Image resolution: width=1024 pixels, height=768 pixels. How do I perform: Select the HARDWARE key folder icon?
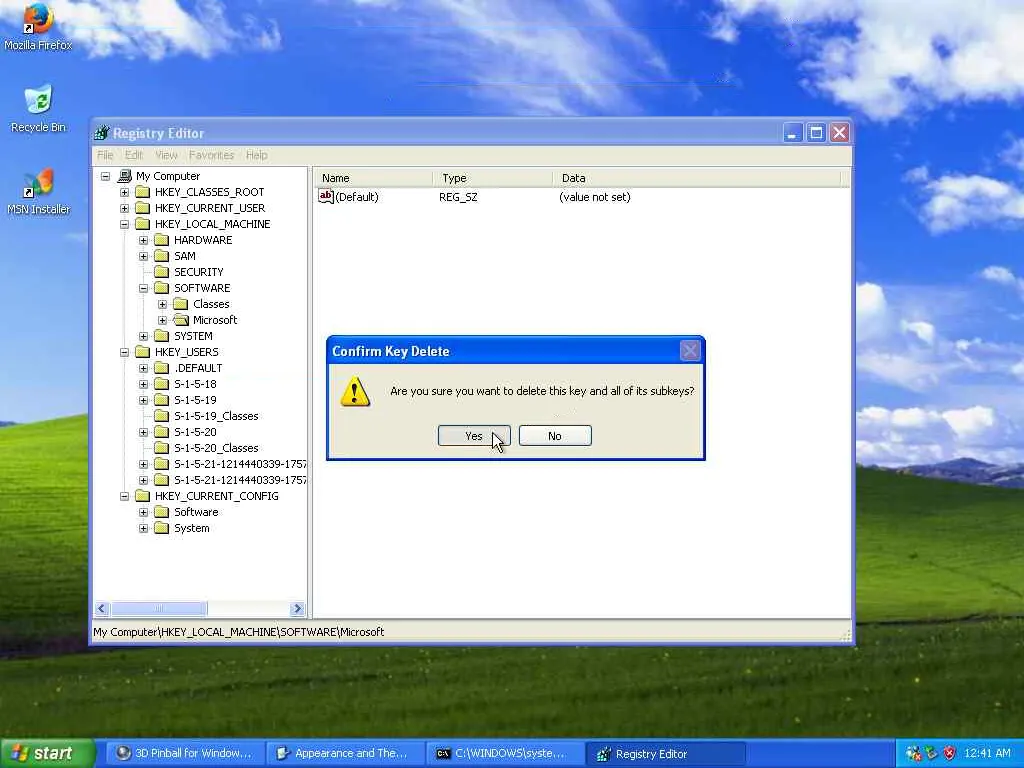point(161,240)
